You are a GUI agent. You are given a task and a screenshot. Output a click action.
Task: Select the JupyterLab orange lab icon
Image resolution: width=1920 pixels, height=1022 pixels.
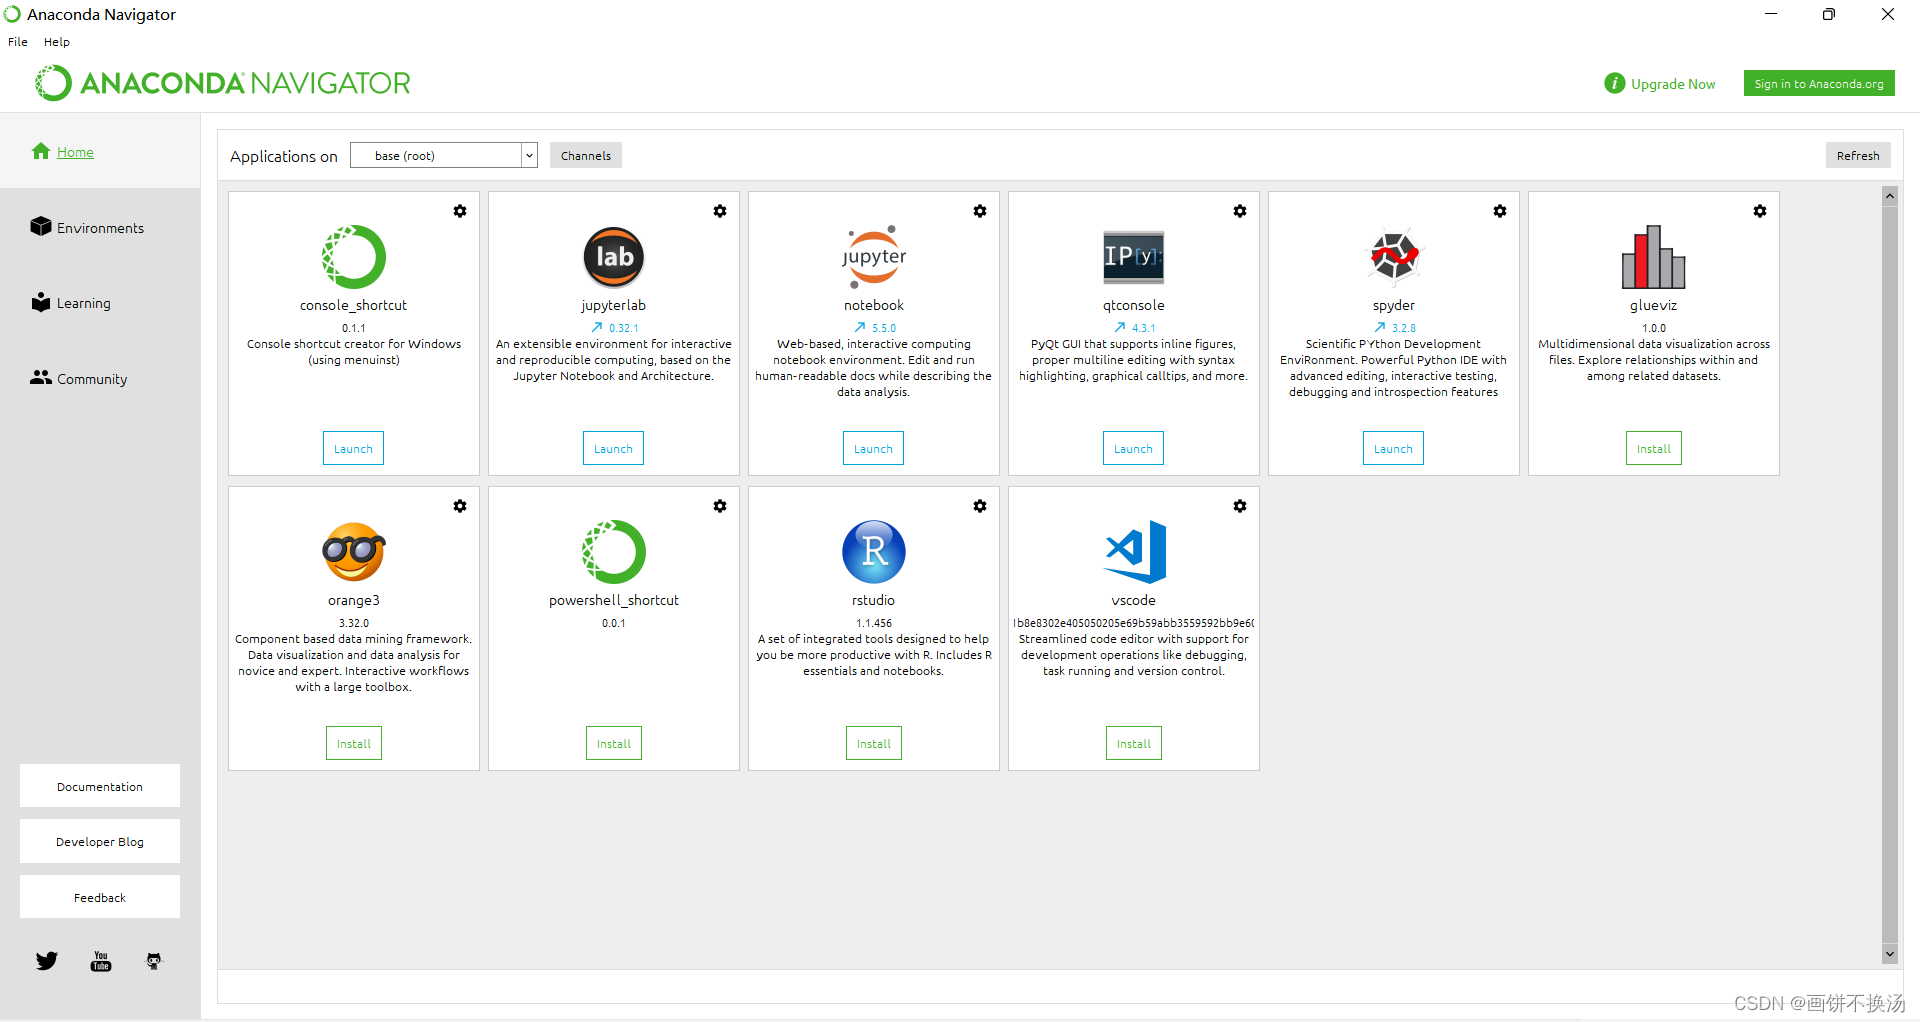613,257
